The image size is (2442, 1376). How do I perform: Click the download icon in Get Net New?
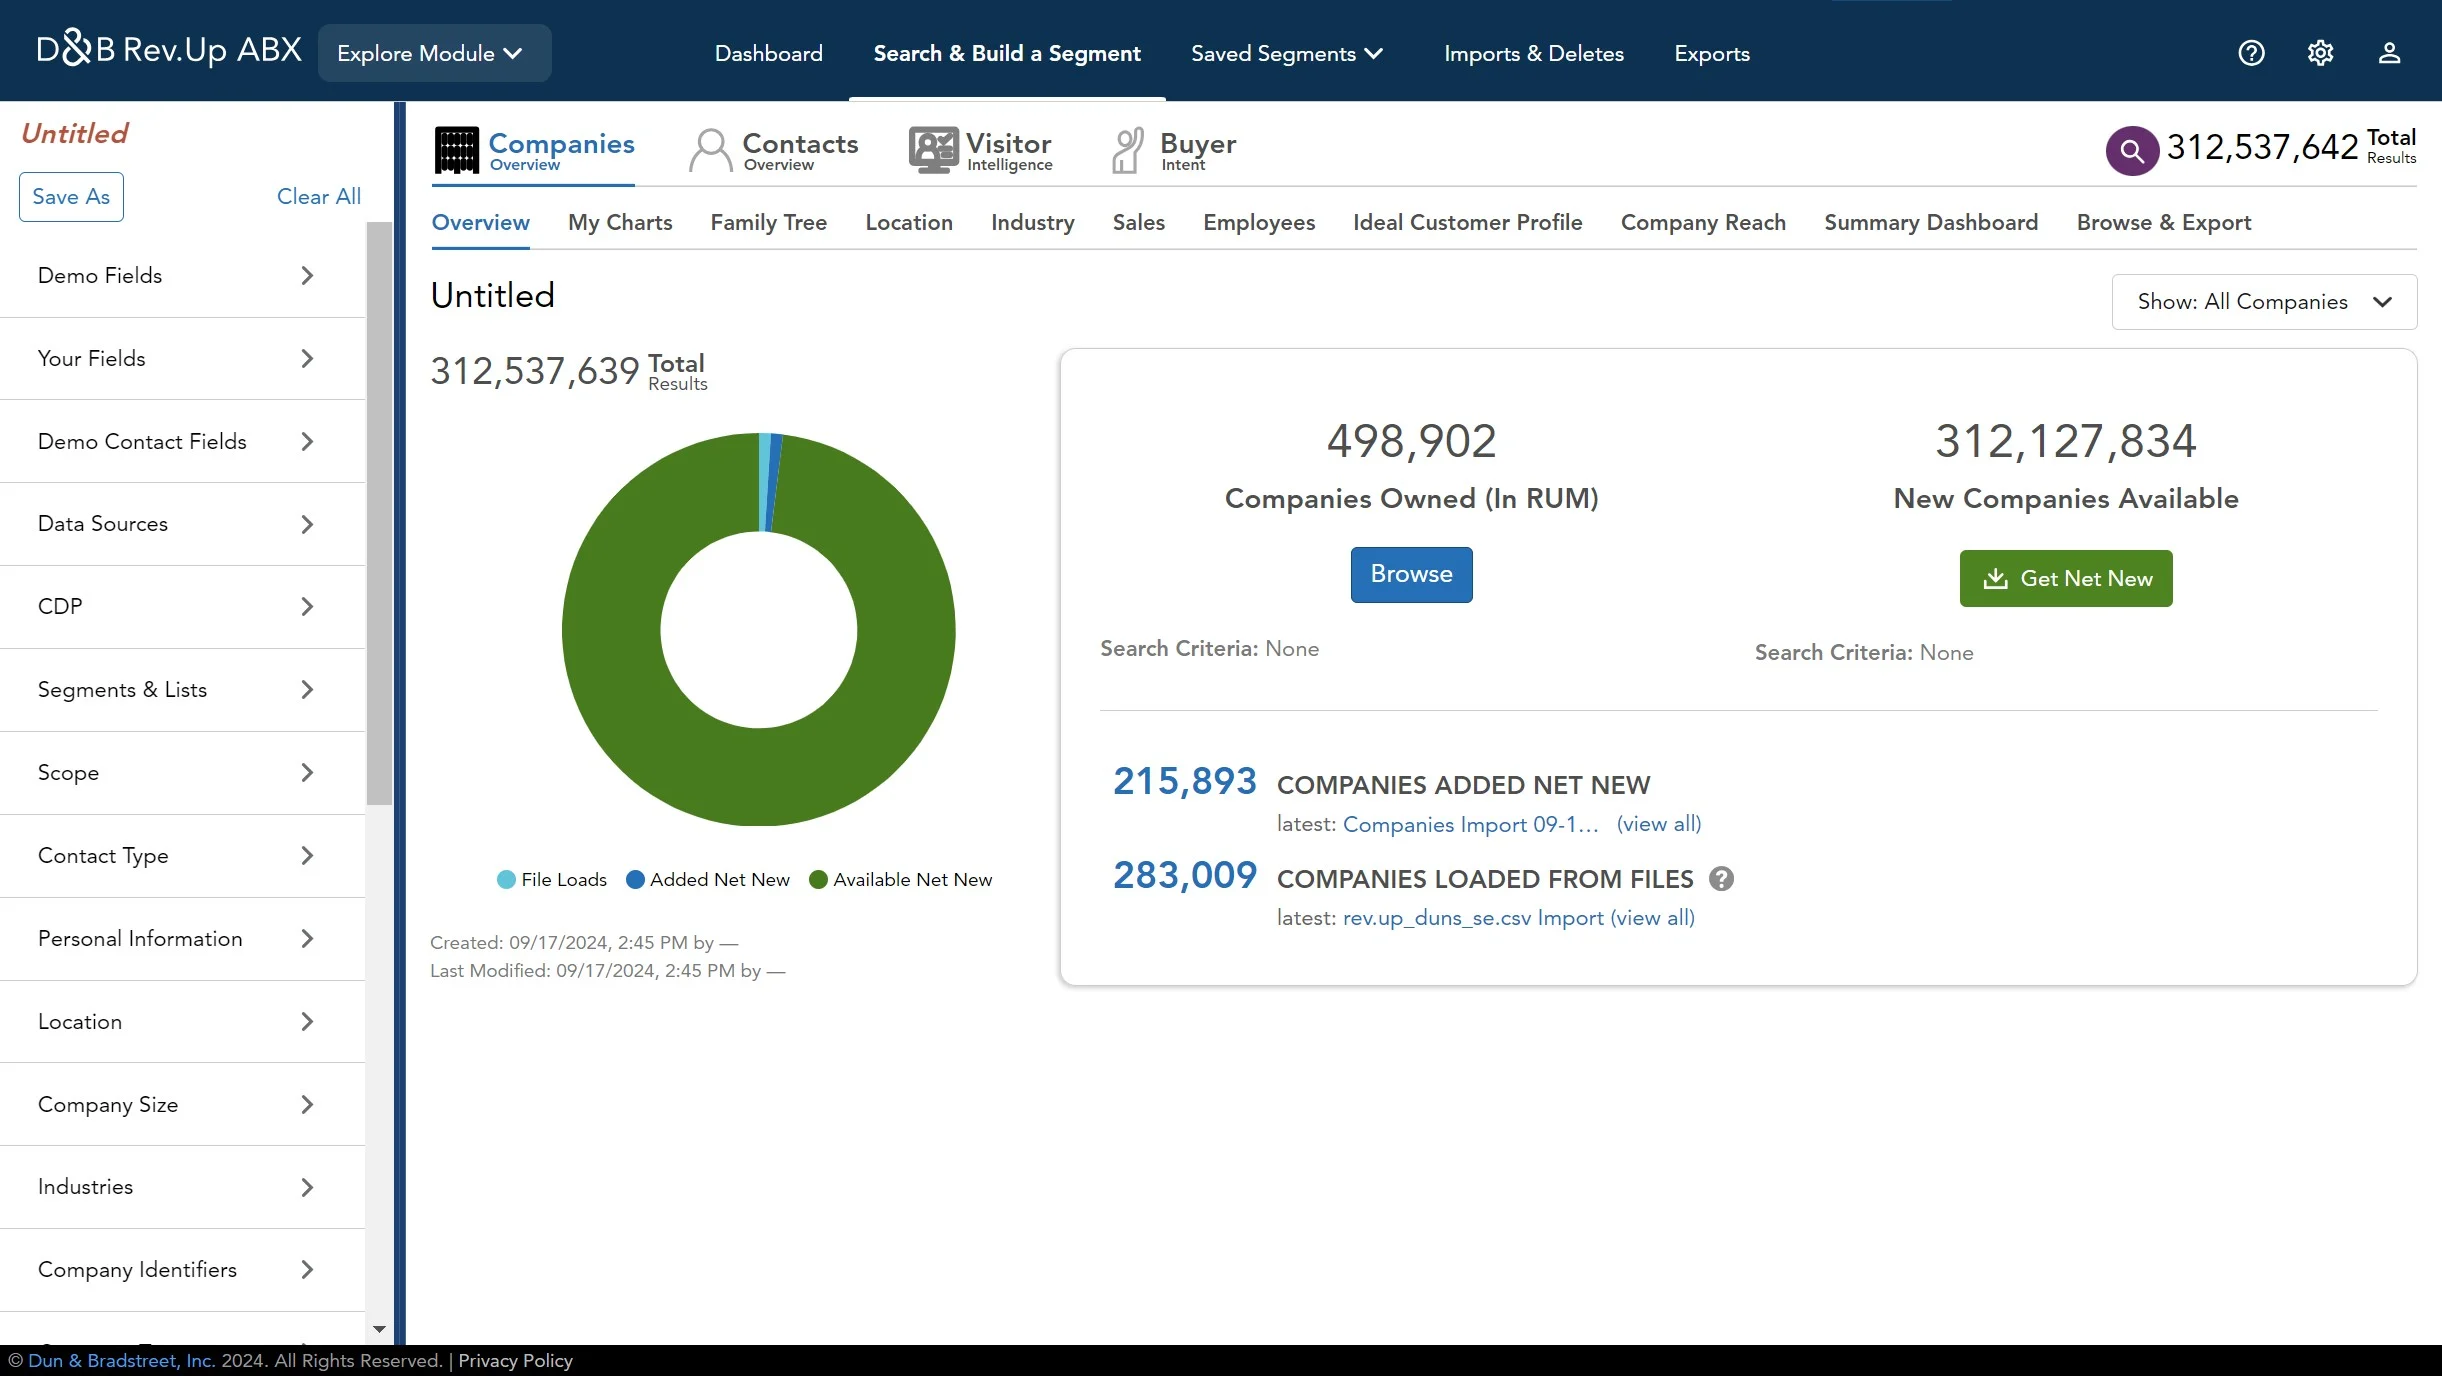(1996, 578)
